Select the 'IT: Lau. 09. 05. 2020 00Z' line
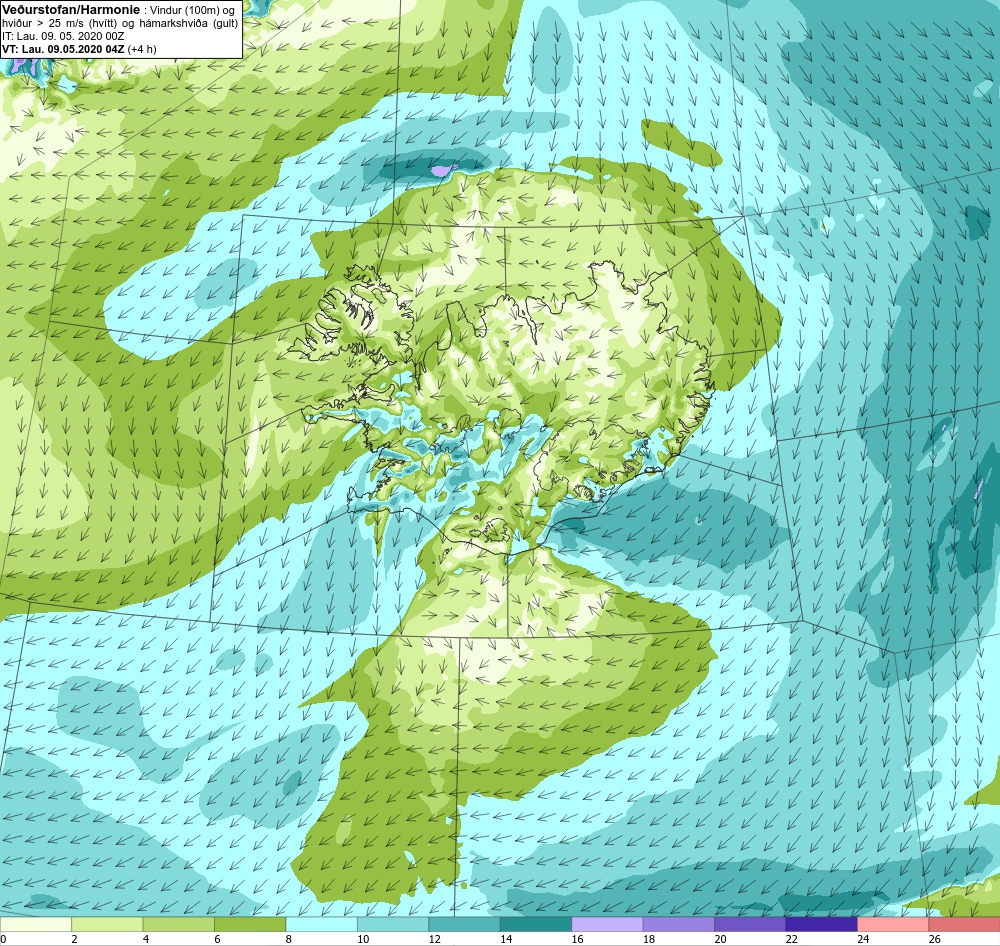This screenshot has height=946, width=1000. [62, 36]
